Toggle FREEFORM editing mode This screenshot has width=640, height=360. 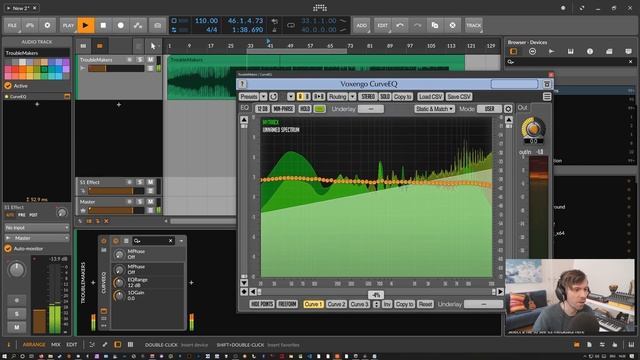click(x=287, y=304)
